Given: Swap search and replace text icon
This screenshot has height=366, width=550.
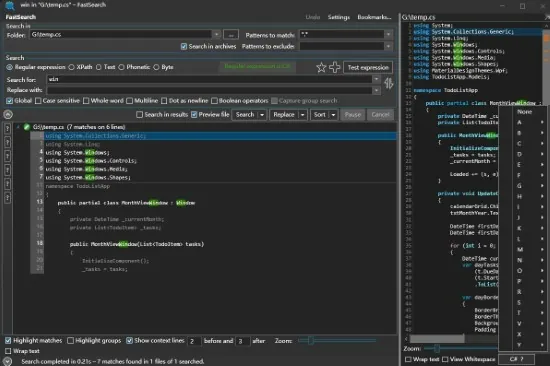Looking at the screenshot, I should (388, 84).
